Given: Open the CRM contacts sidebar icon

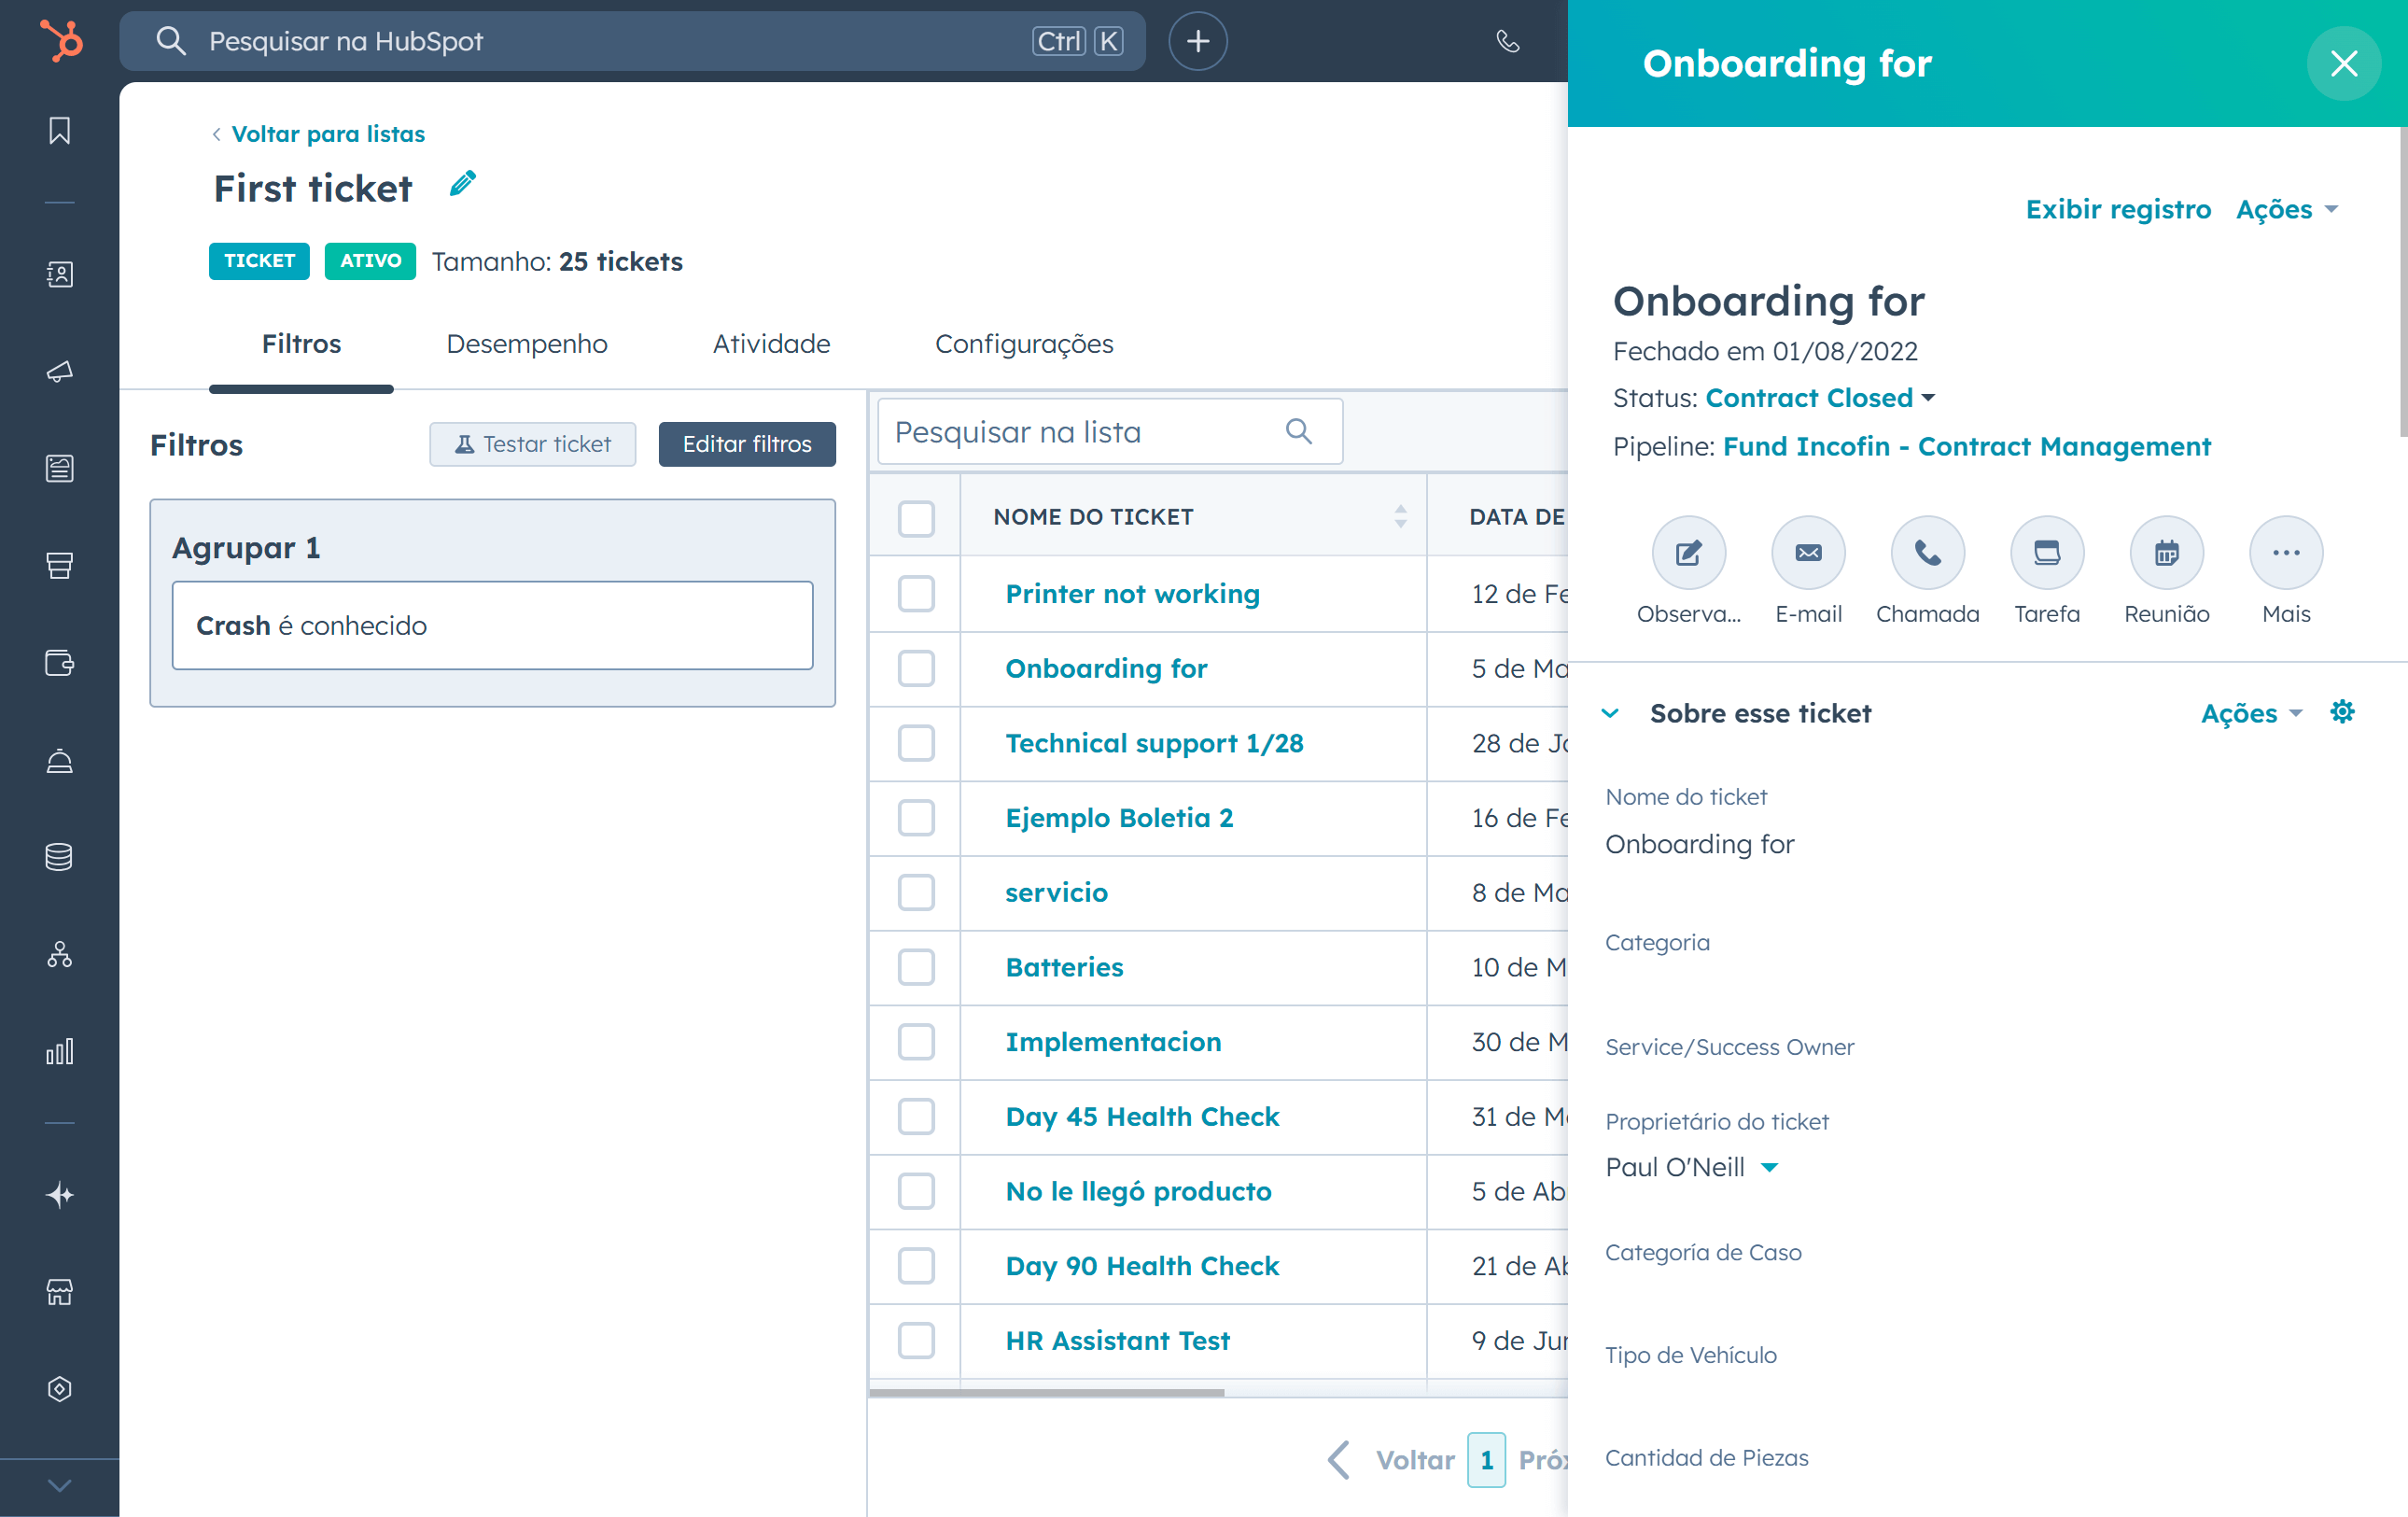Looking at the screenshot, I should pos(60,274).
